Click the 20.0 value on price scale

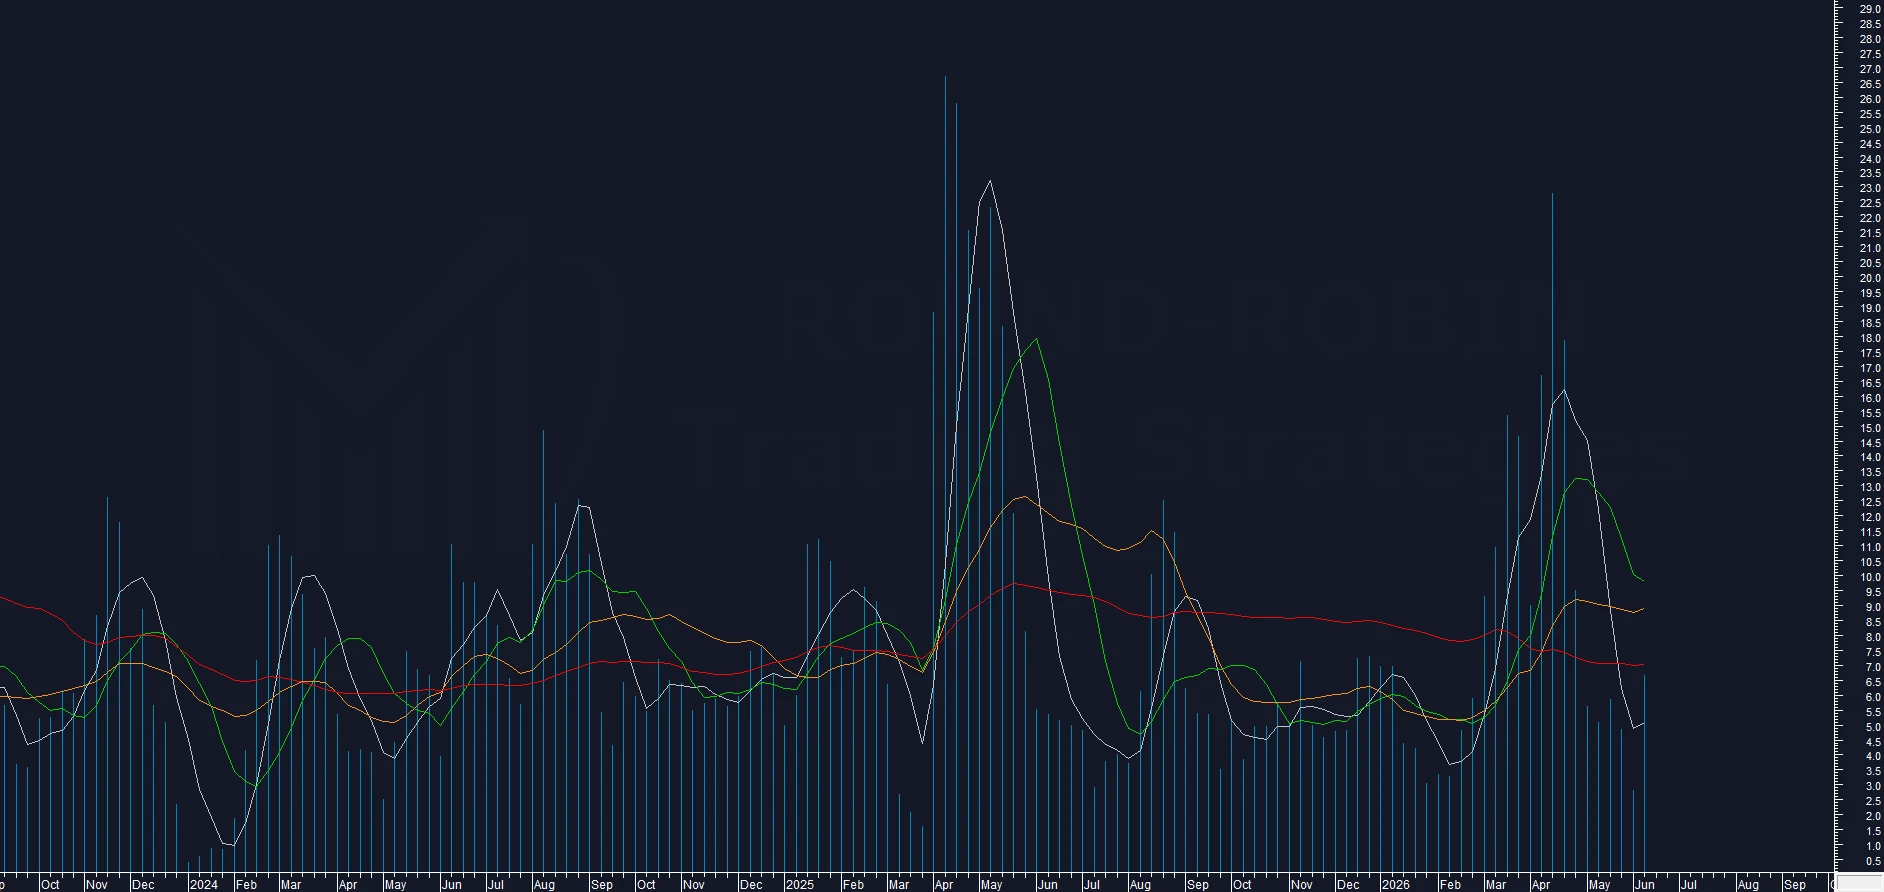click(x=1870, y=278)
